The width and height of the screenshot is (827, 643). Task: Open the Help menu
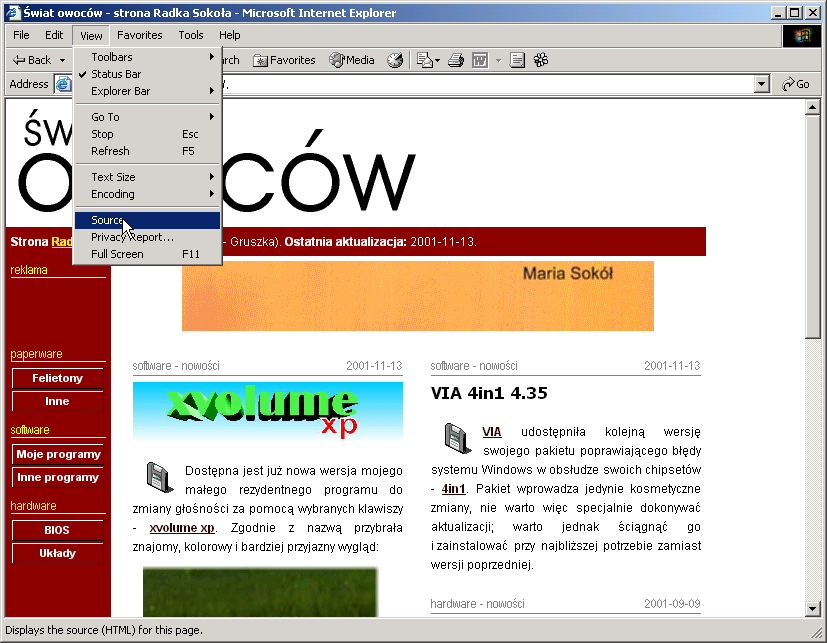click(x=229, y=35)
